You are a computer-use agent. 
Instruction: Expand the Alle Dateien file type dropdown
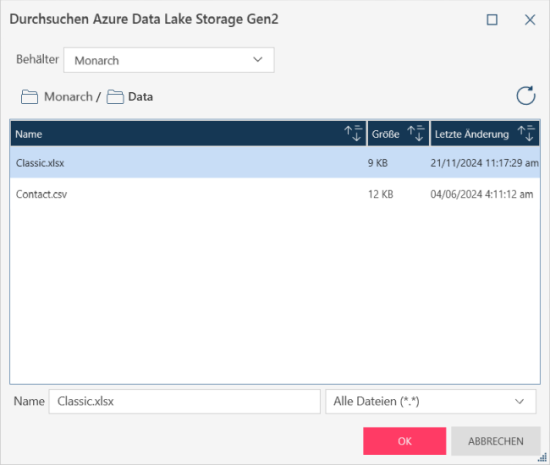[x=431, y=401]
